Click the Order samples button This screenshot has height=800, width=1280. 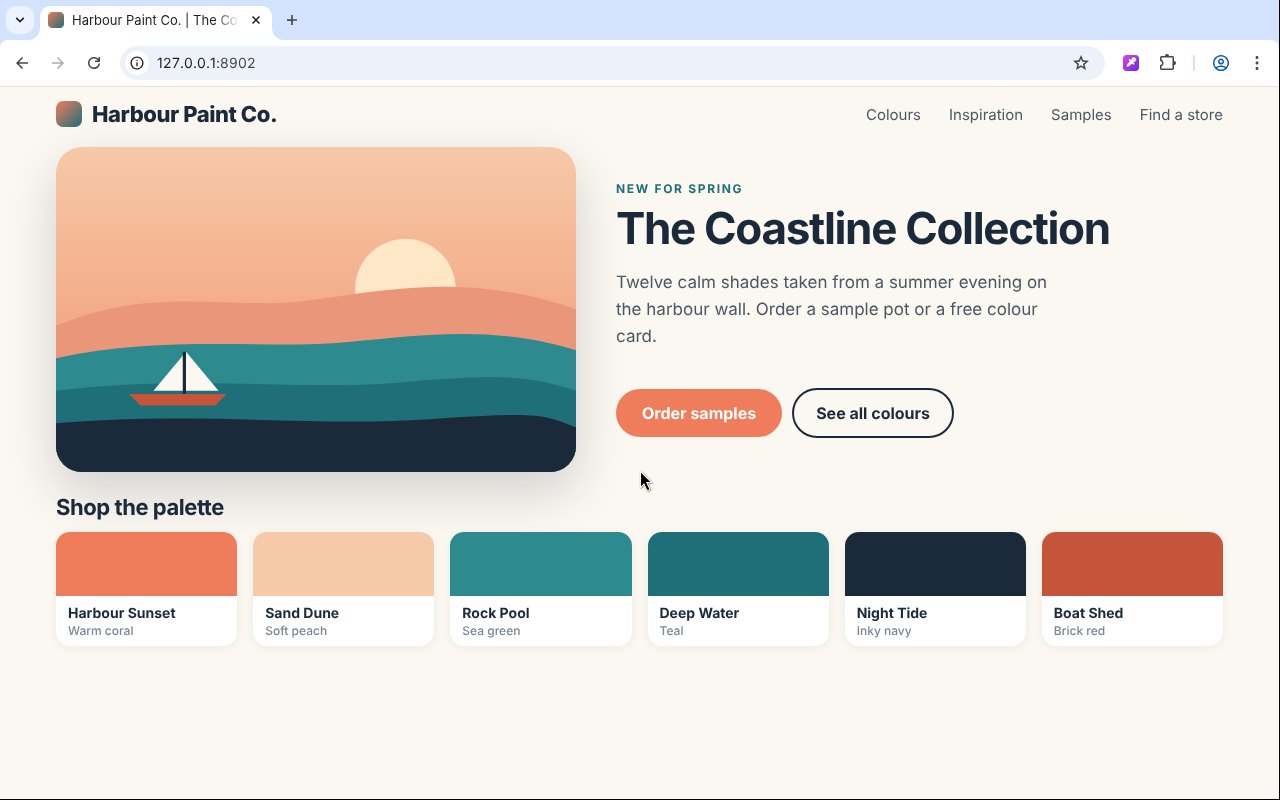(x=699, y=413)
